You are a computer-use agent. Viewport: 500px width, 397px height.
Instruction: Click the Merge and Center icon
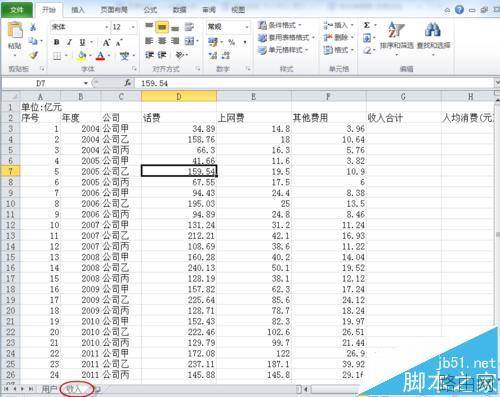189,41
